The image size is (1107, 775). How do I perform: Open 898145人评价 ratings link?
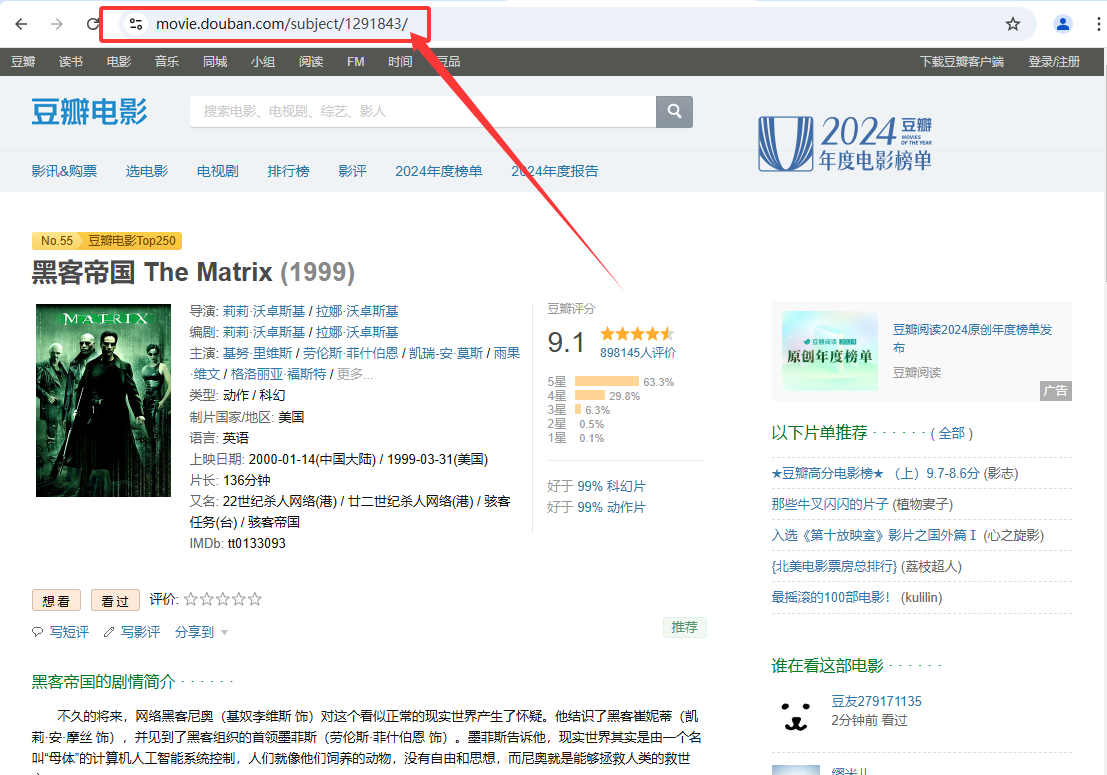point(638,352)
